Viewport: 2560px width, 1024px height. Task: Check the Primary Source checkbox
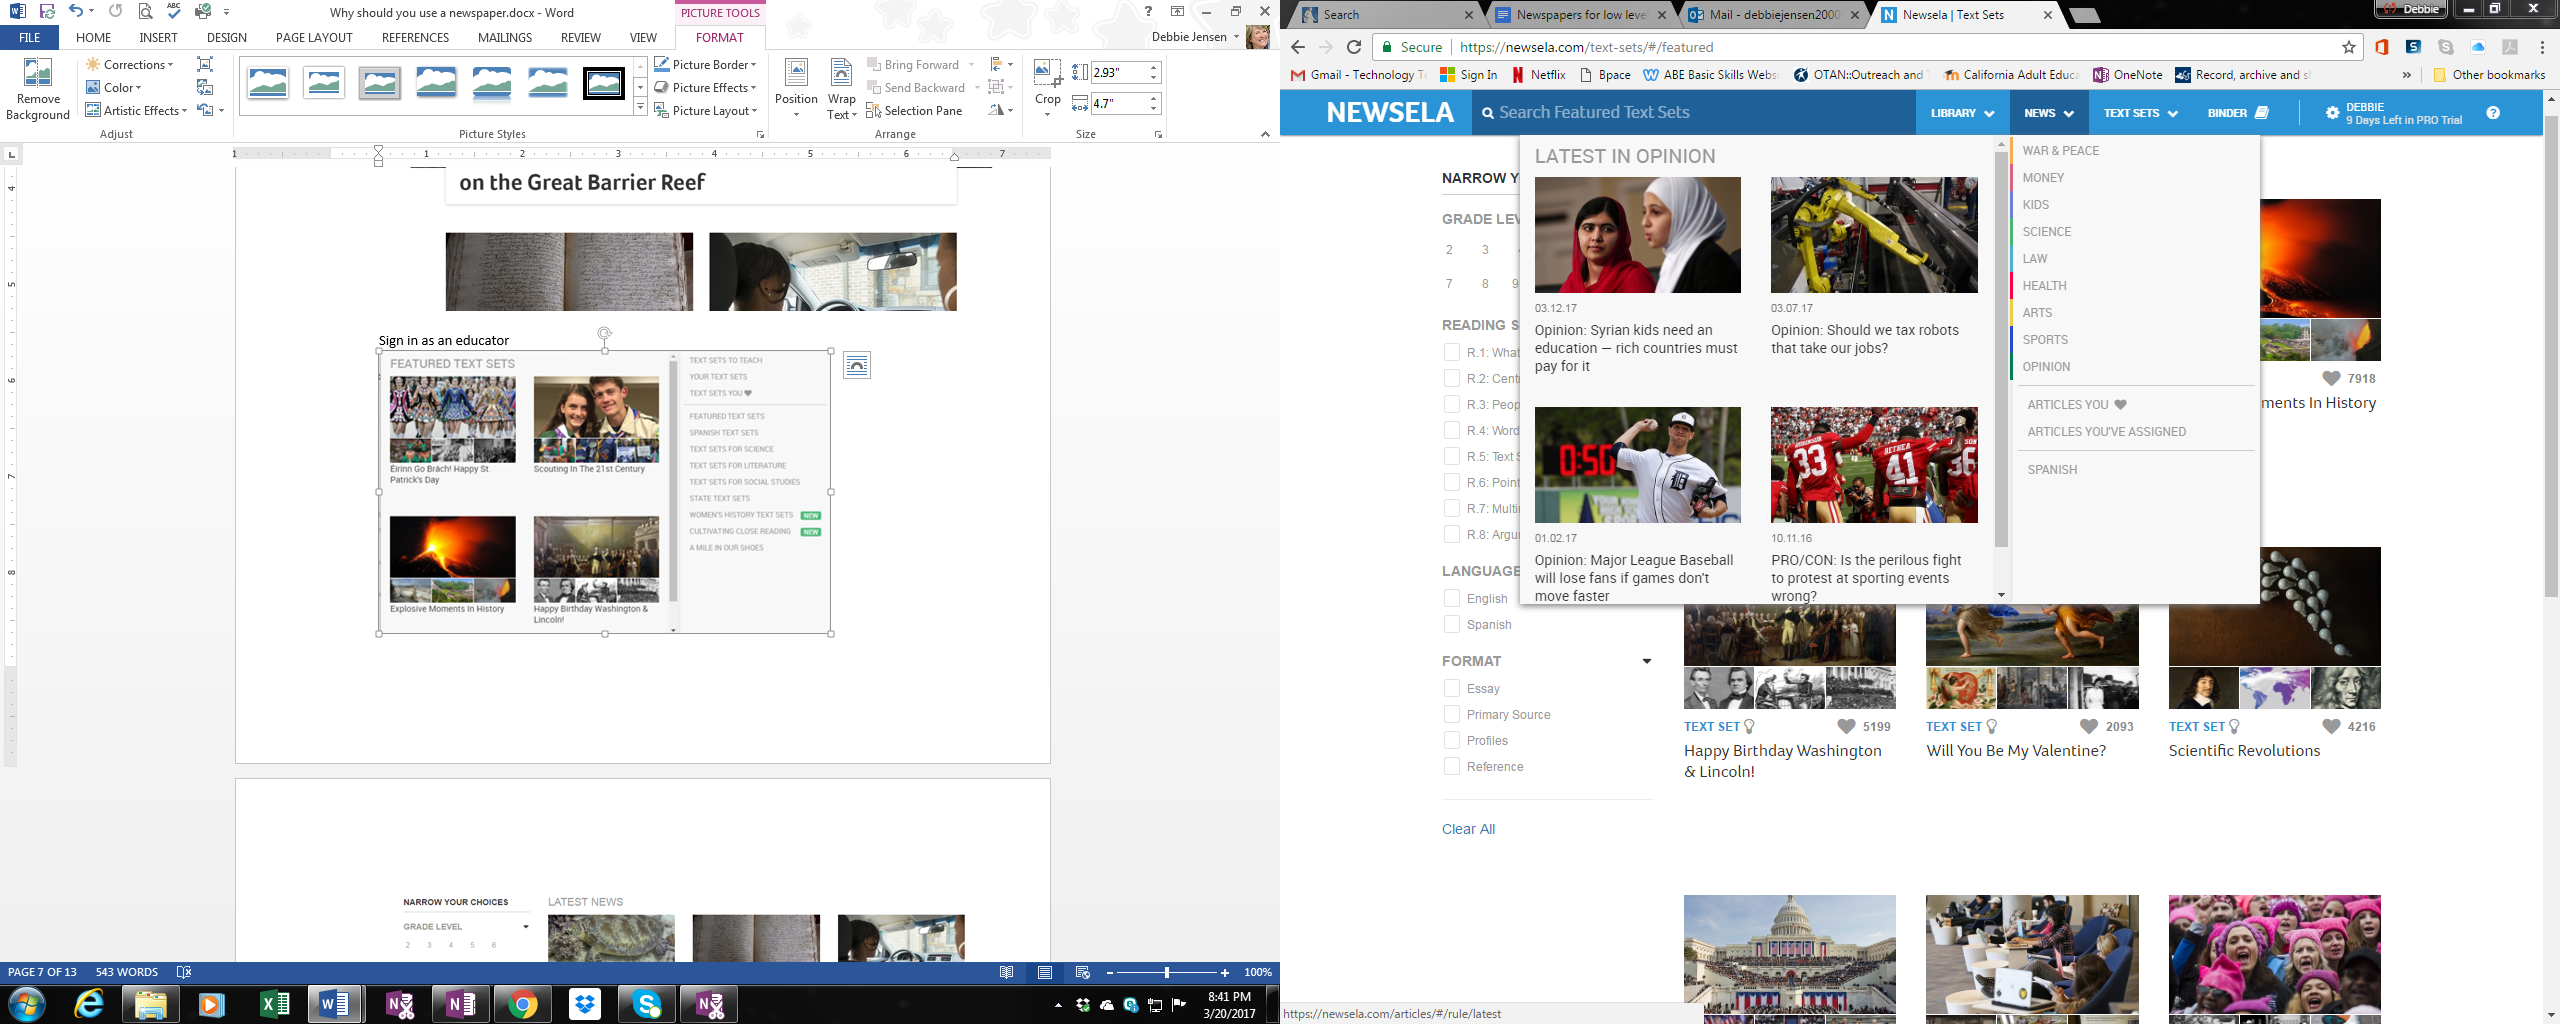coord(1452,714)
